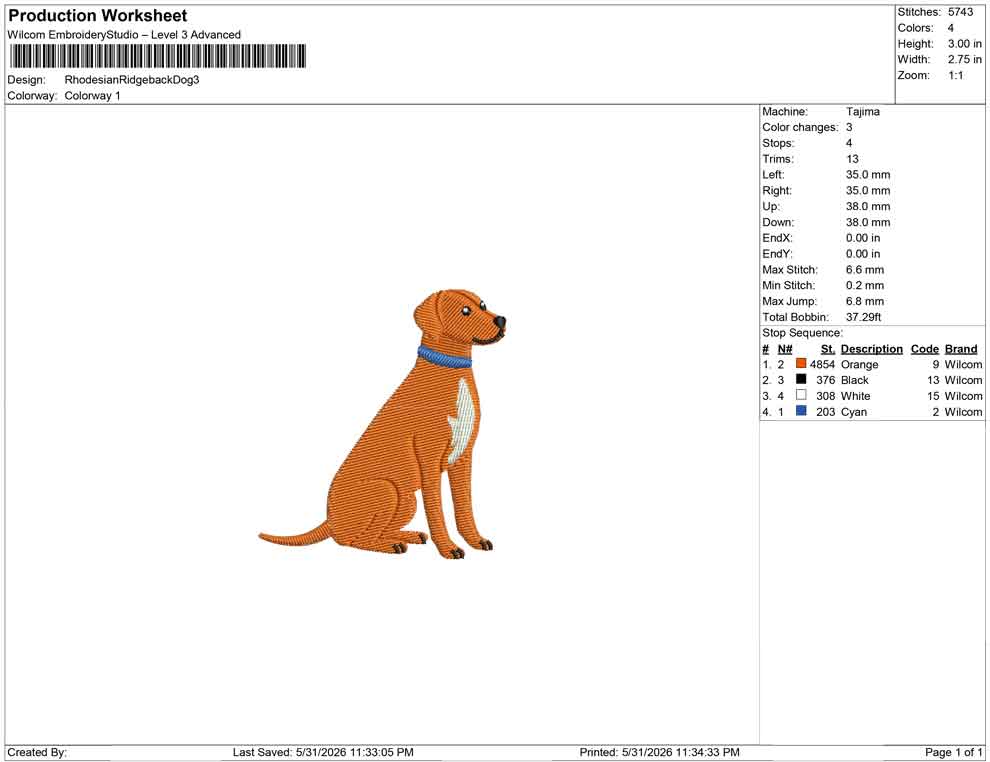Click the Max Stitch value 6.6 mm
990x762 pixels.
[865, 270]
